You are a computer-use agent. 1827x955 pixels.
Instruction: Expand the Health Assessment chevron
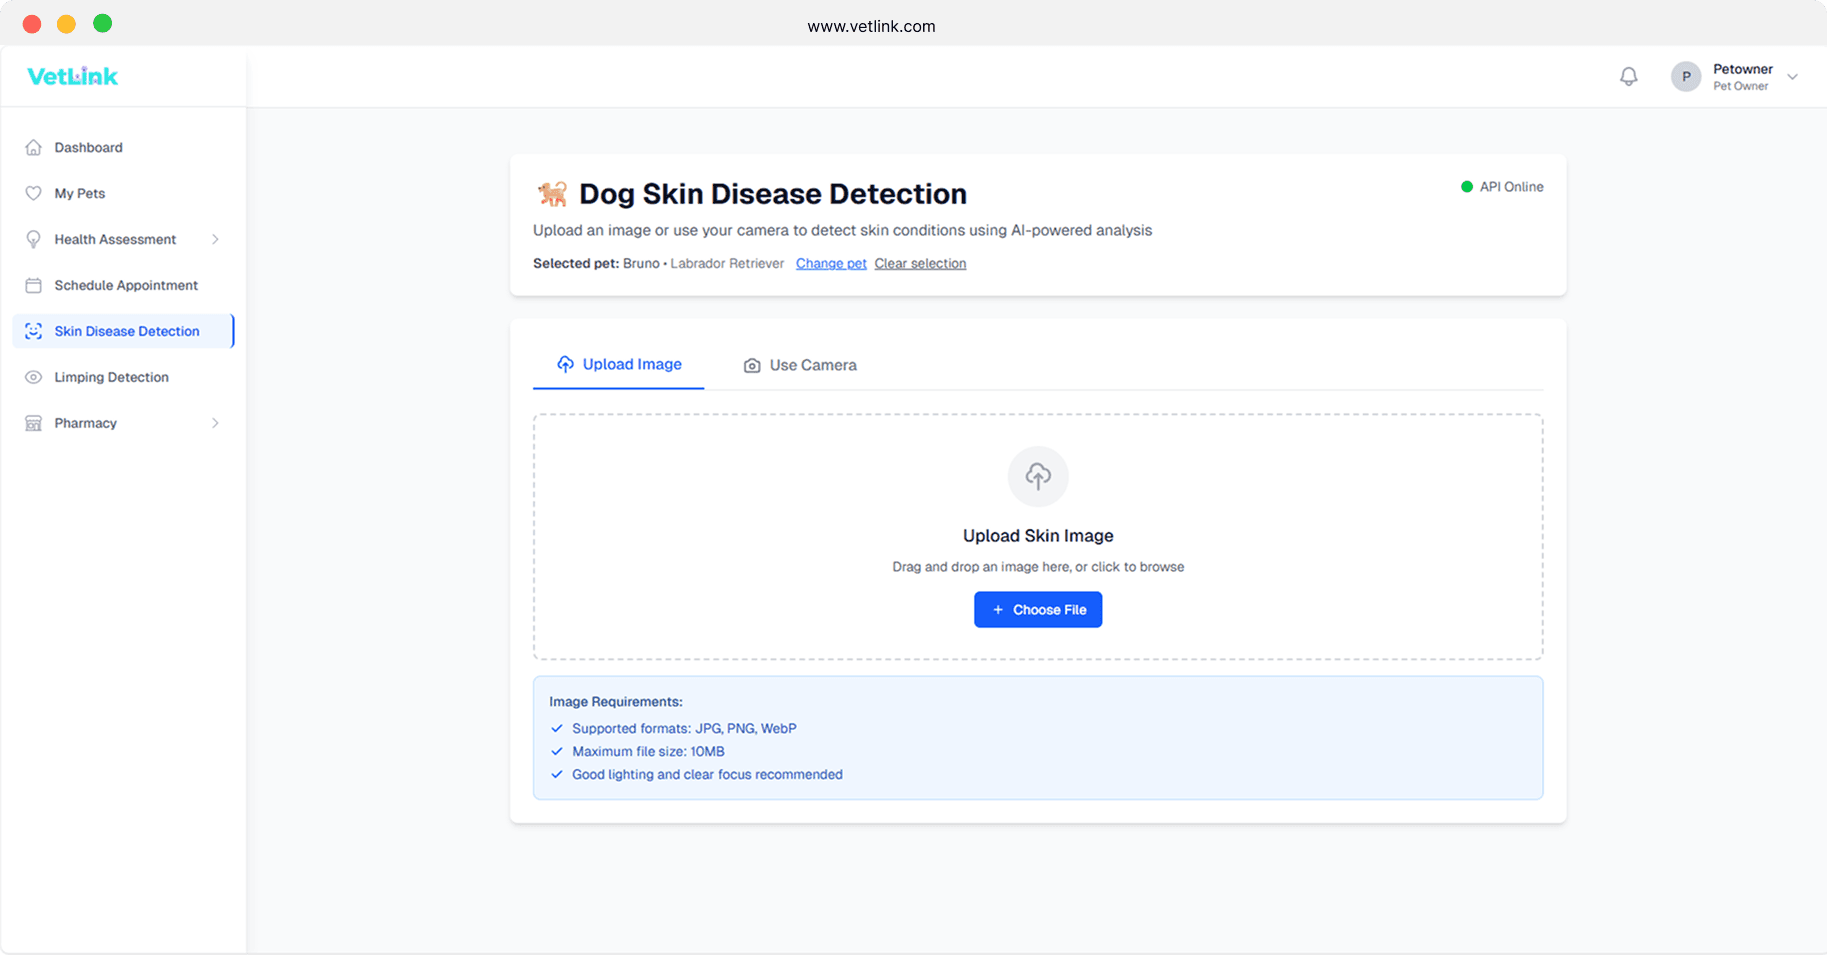[x=215, y=239]
